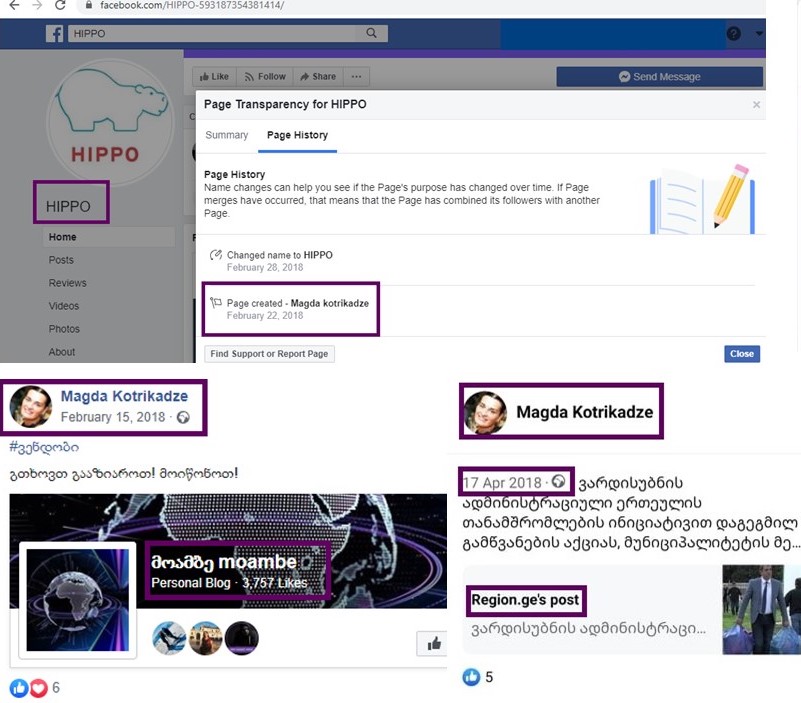Click the blue Close button
801x703 pixels.
click(742, 354)
